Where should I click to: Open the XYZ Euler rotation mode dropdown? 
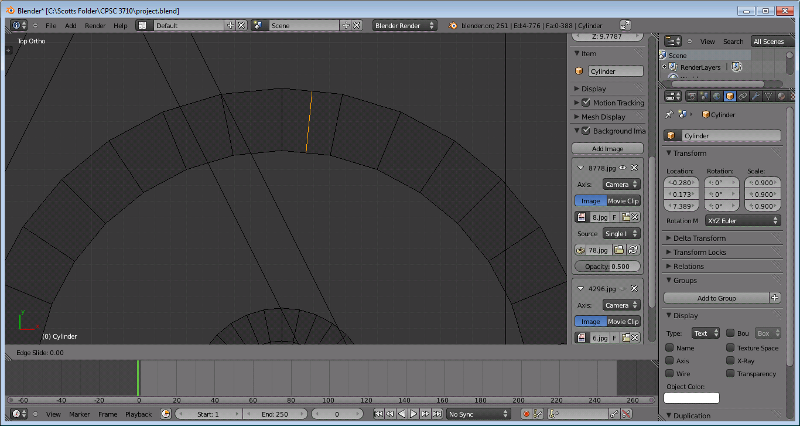[x=742, y=220]
